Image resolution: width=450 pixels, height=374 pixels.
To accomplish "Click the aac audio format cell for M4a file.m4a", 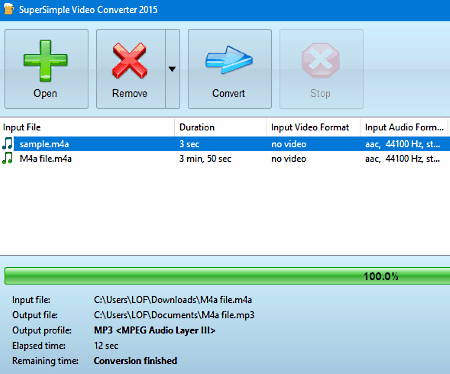I will click(403, 159).
